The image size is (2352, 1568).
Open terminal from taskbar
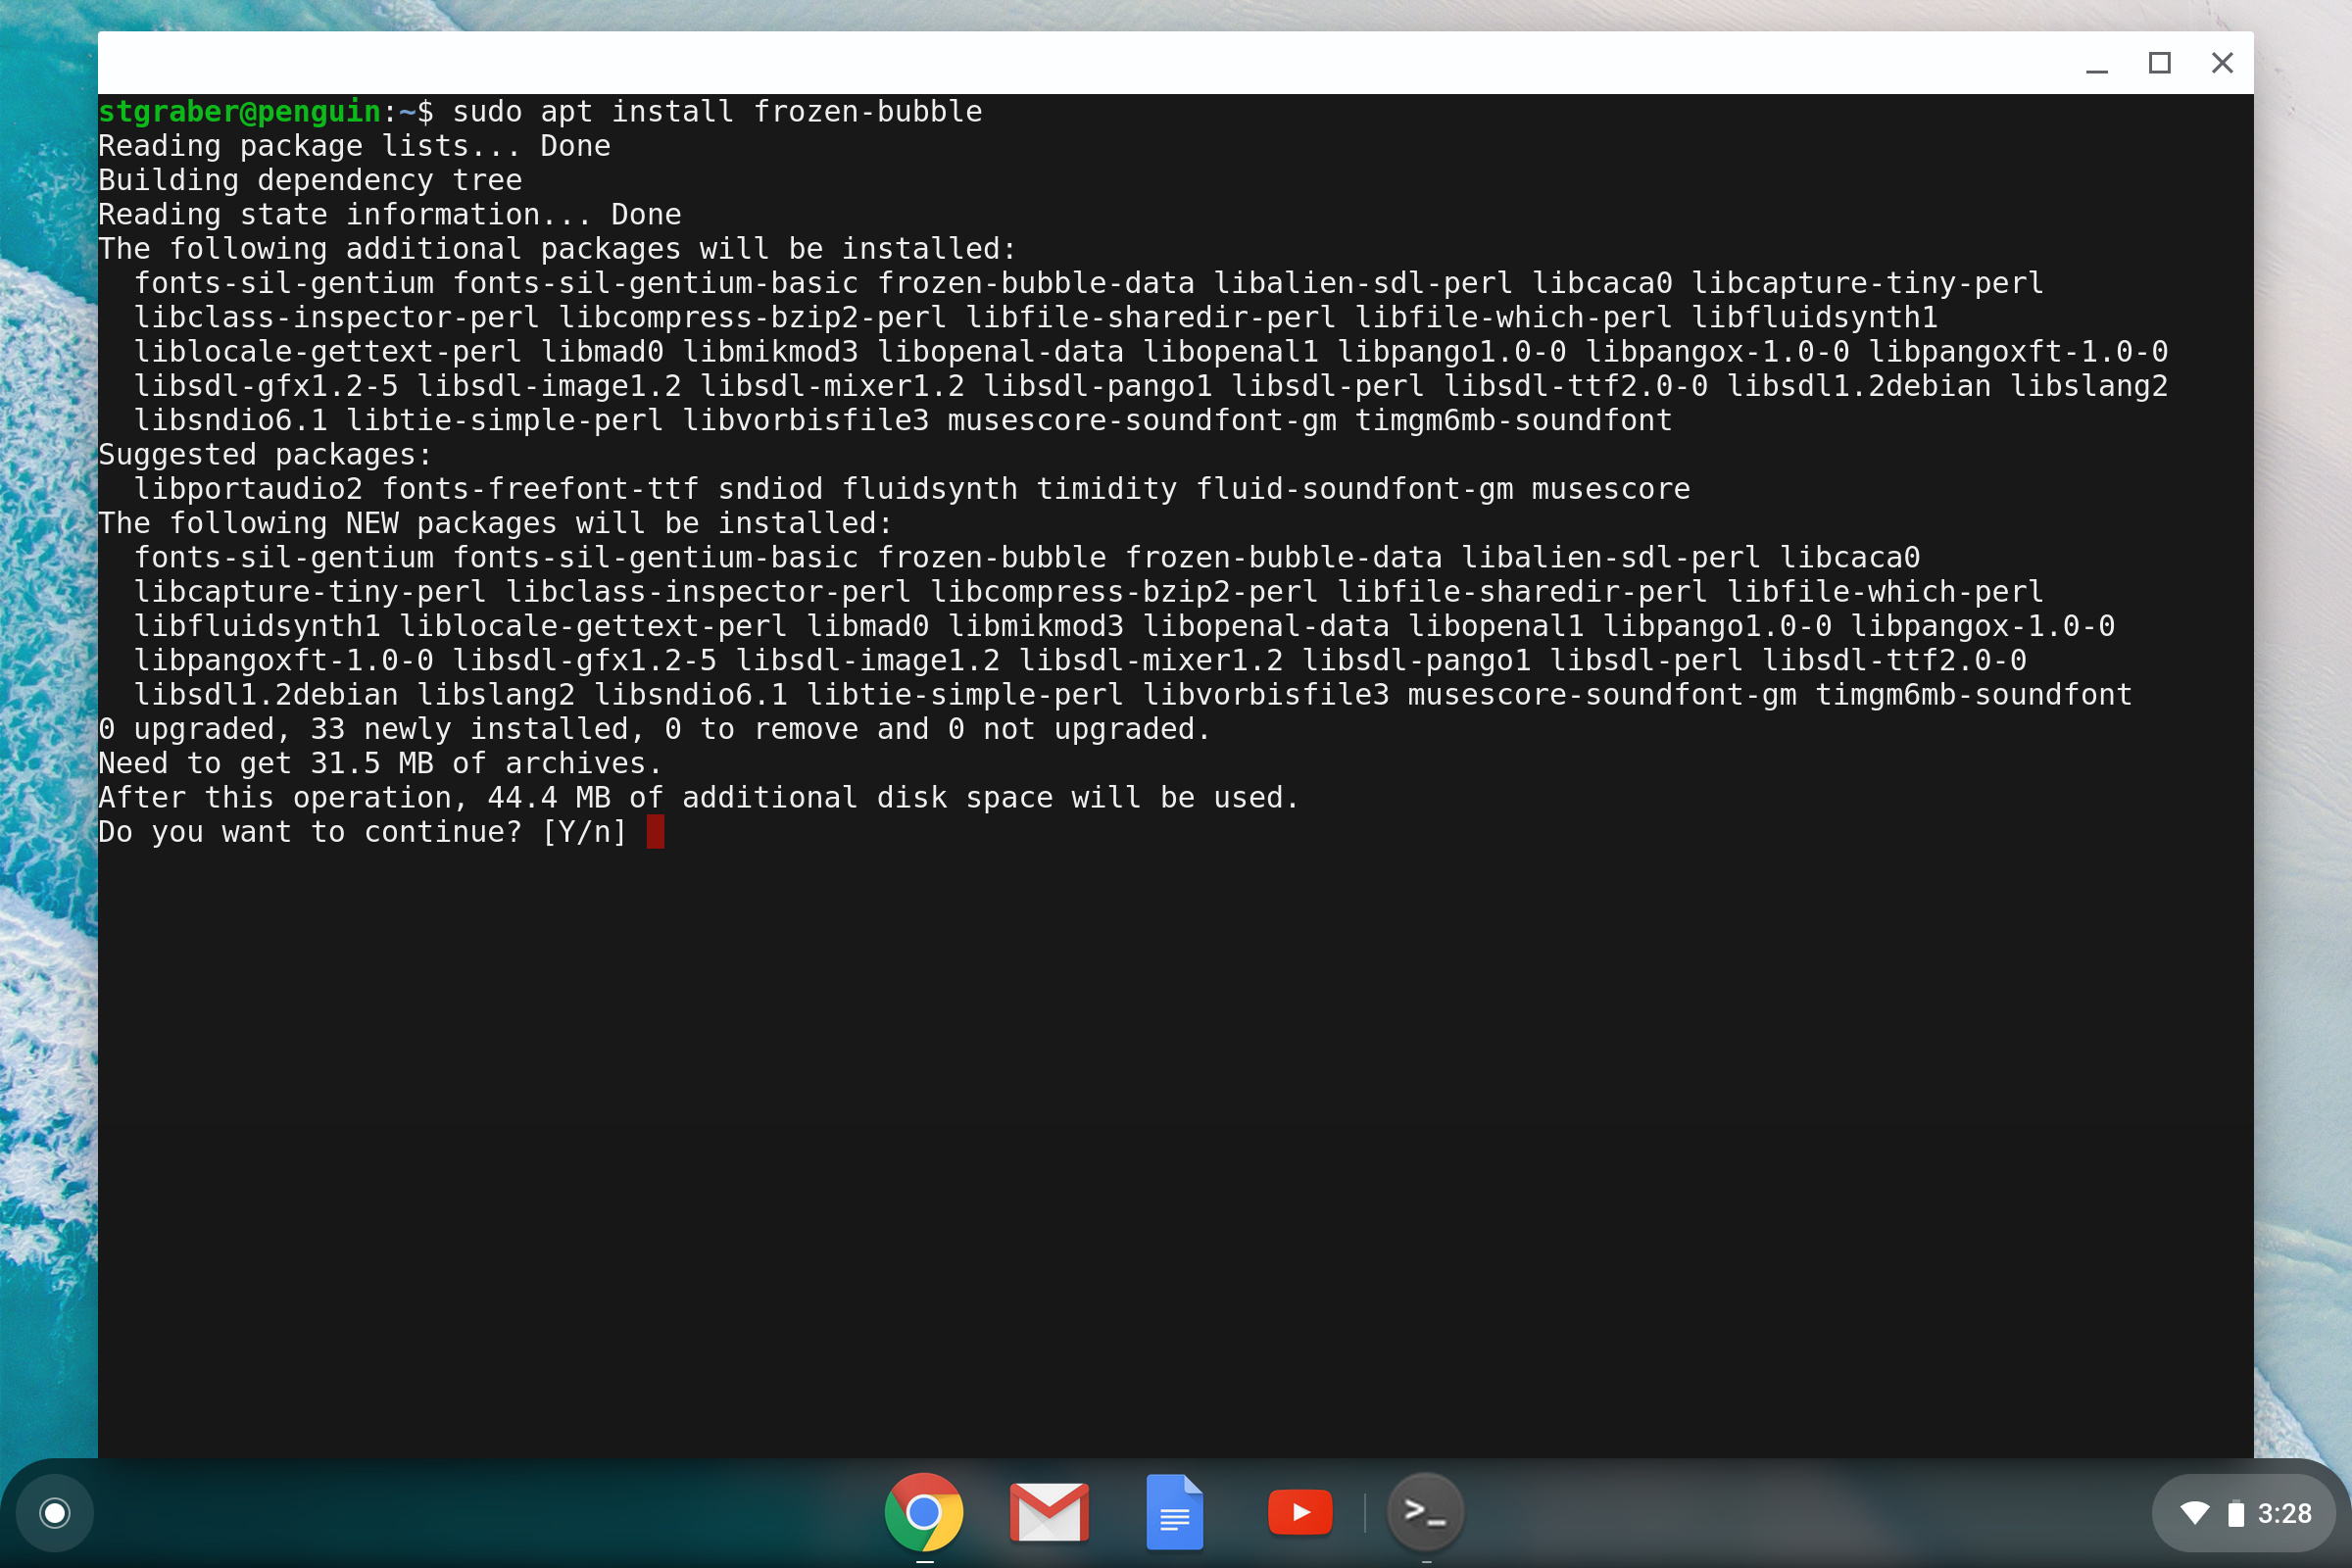point(1425,1512)
